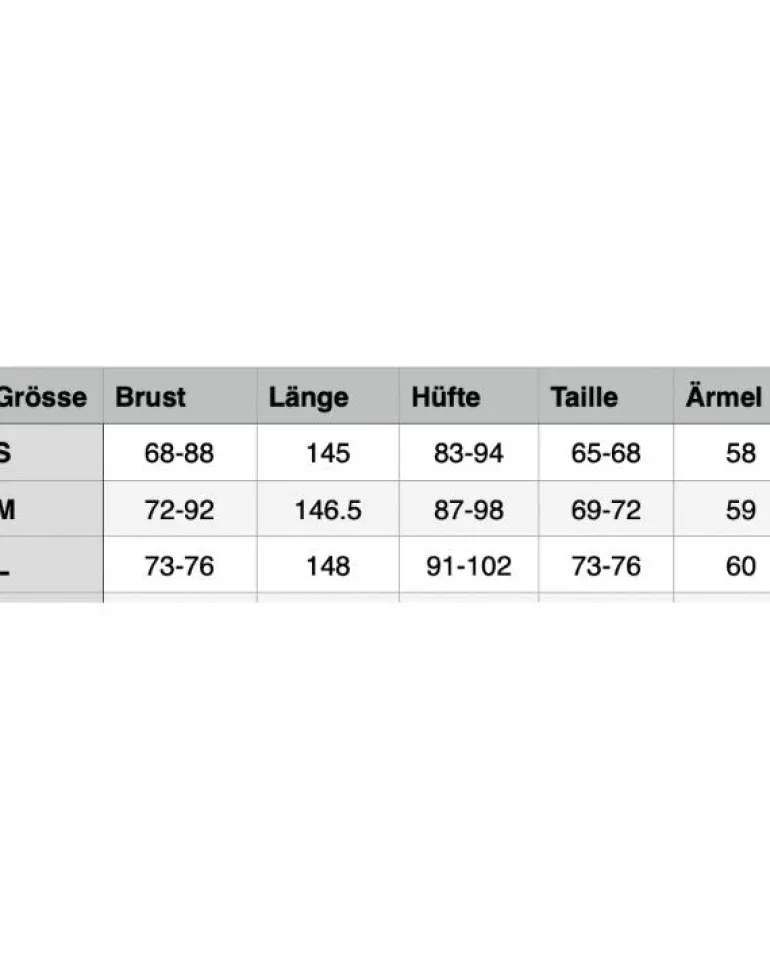Image resolution: width=770 pixels, height=964 pixels.
Task: Click the Hüfte cell 87-98
Action: coord(469,510)
